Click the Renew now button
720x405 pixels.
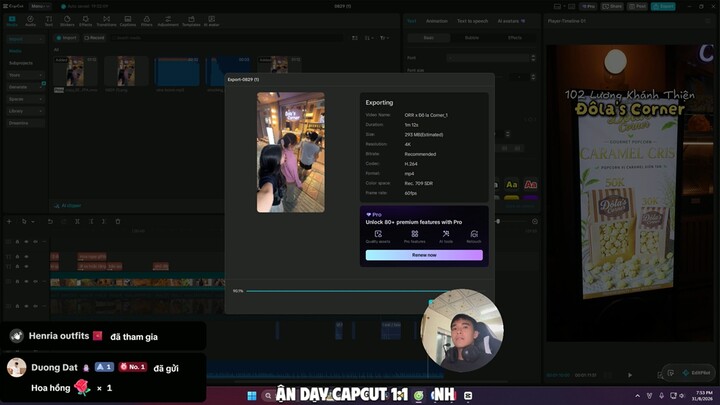(x=424, y=255)
